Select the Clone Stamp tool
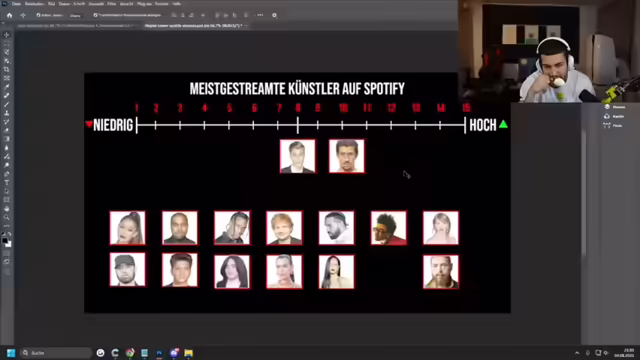This screenshot has width=640, height=360. coord(7,113)
